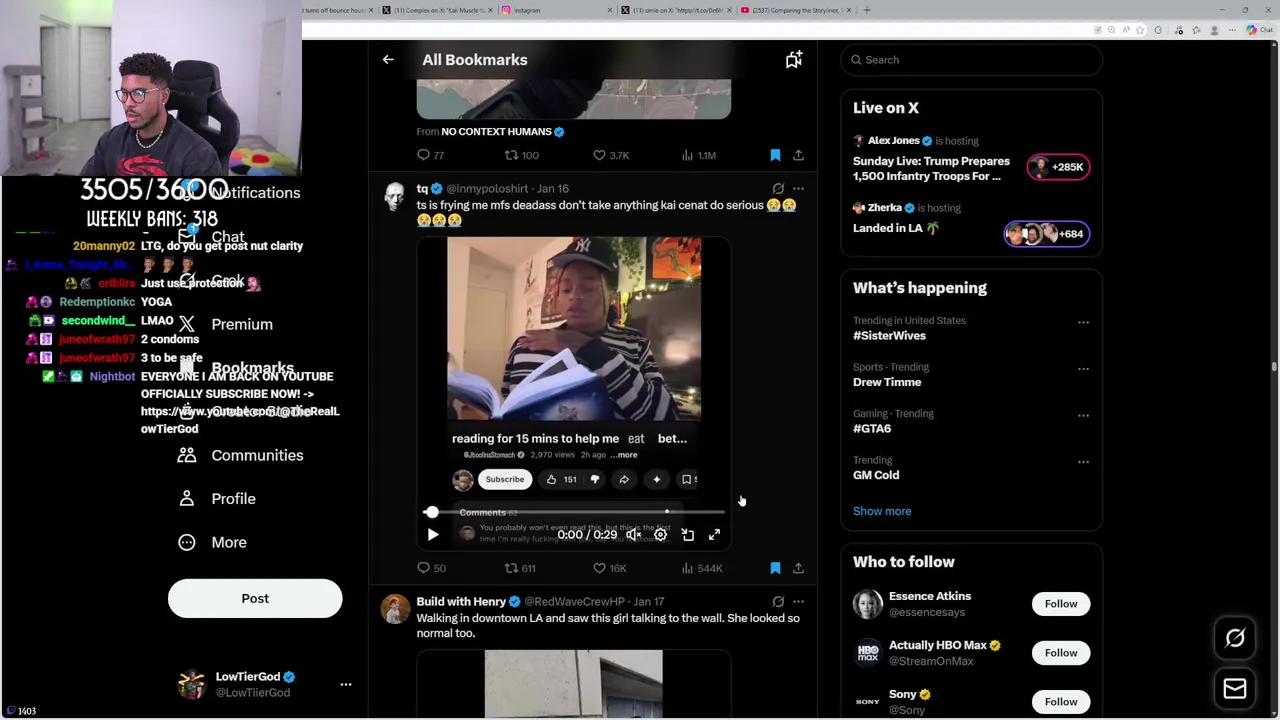Open more options for the GM Cold trend
The width and height of the screenshot is (1280, 720).
(1083, 461)
